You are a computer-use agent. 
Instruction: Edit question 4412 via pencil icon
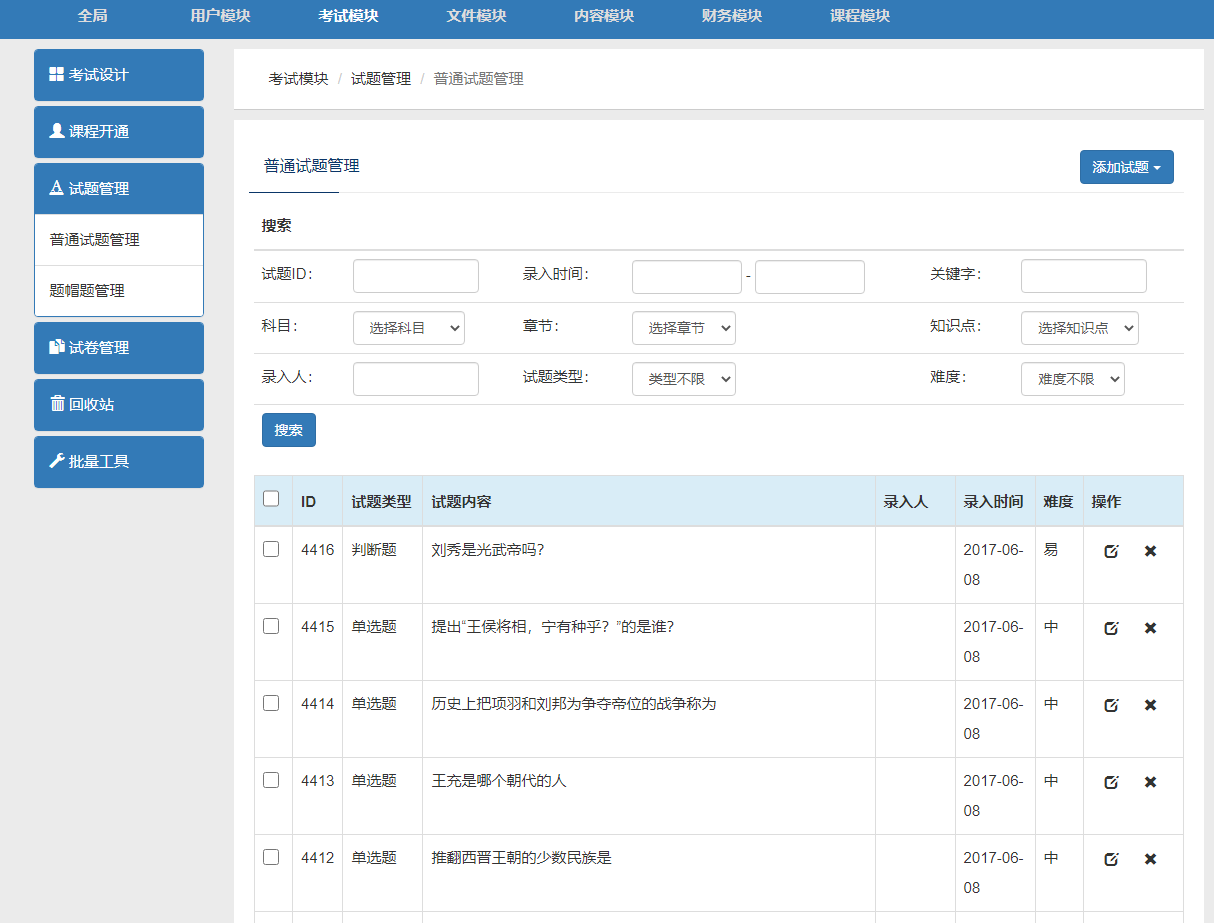(1111, 859)
